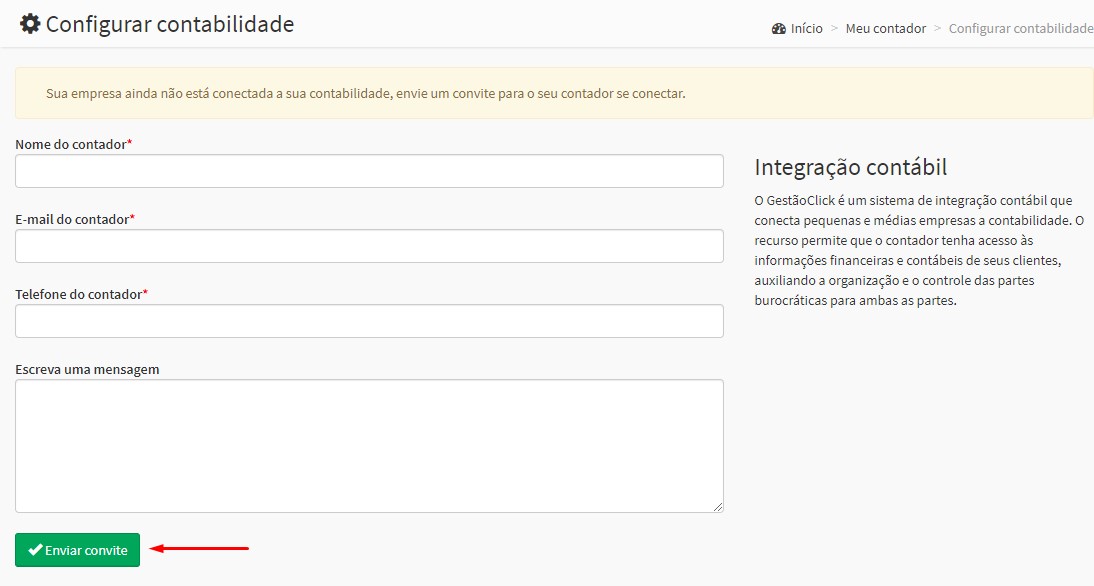Screen dimensions: 1094x586
Task: Click the Escreva uma mensagem label
Action: click(x=87, y=370)
